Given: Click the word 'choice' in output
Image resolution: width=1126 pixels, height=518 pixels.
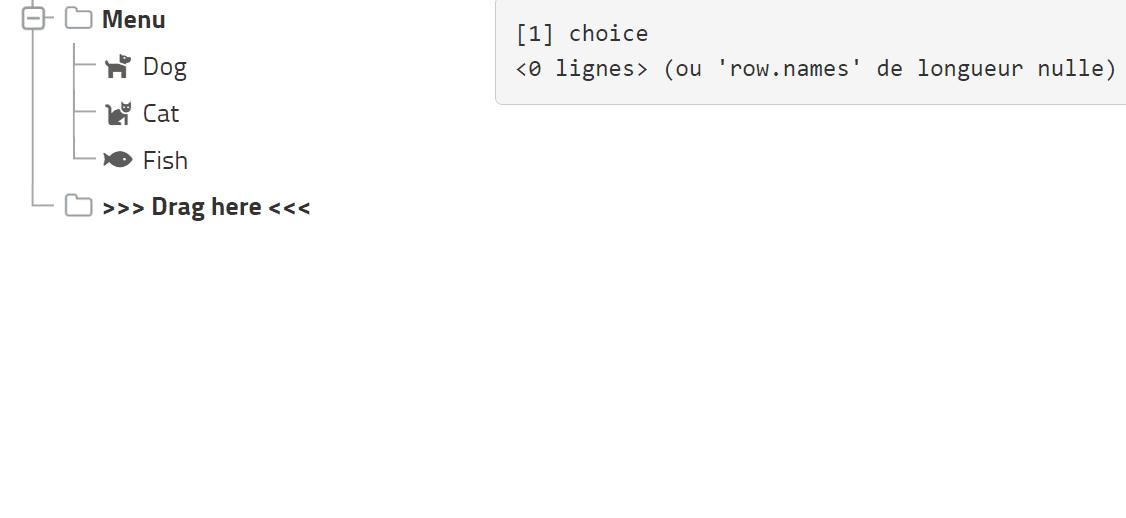Looking at the screenshot, I should point(608,34).
